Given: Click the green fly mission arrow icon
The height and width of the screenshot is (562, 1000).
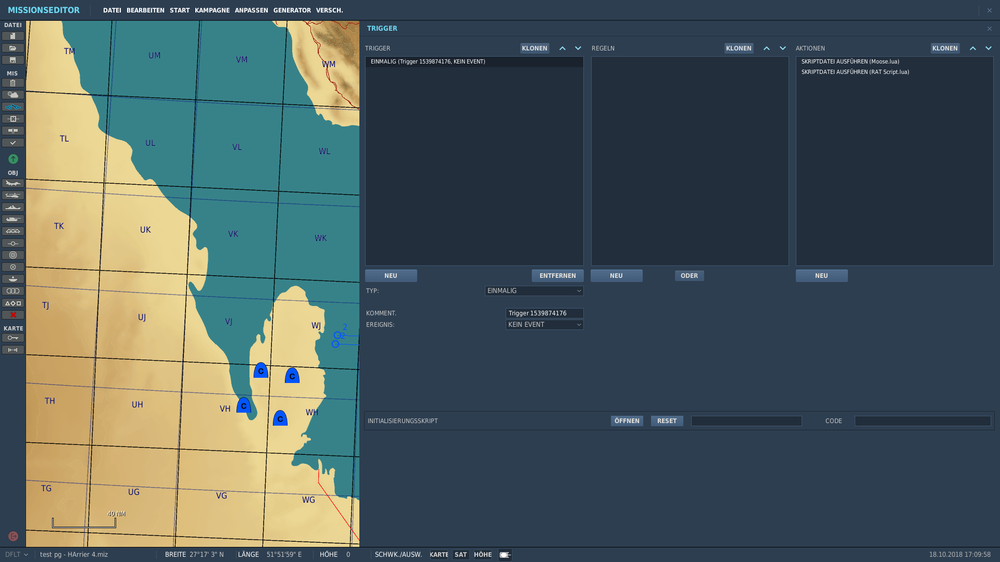Looking at the screenshot, I should click(x=13, y=159).
